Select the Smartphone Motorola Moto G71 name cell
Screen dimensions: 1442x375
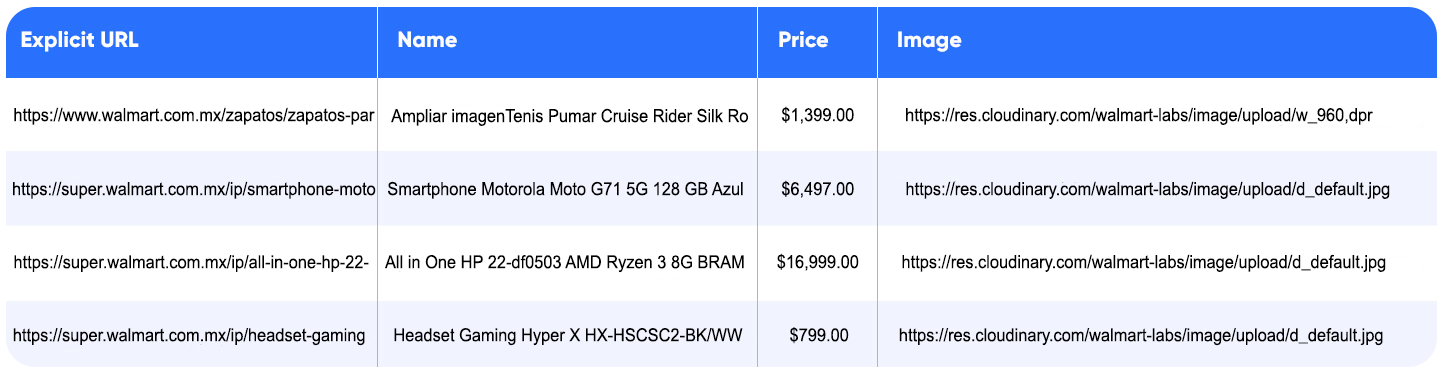(x=566, y=189)
